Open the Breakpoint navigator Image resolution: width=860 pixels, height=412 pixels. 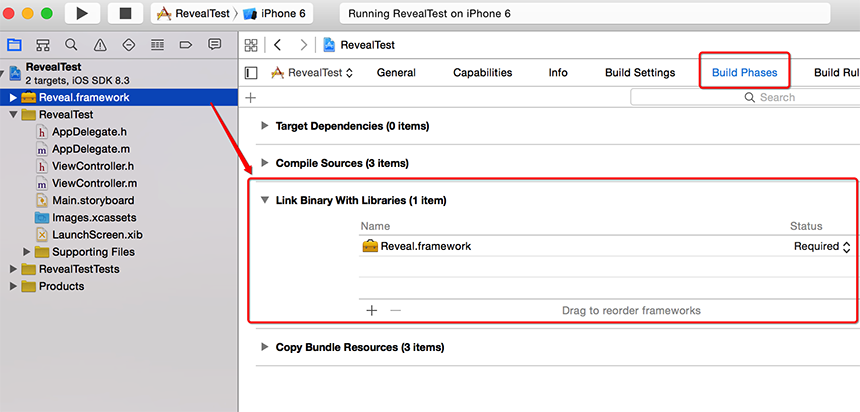[x=186, y=44]
